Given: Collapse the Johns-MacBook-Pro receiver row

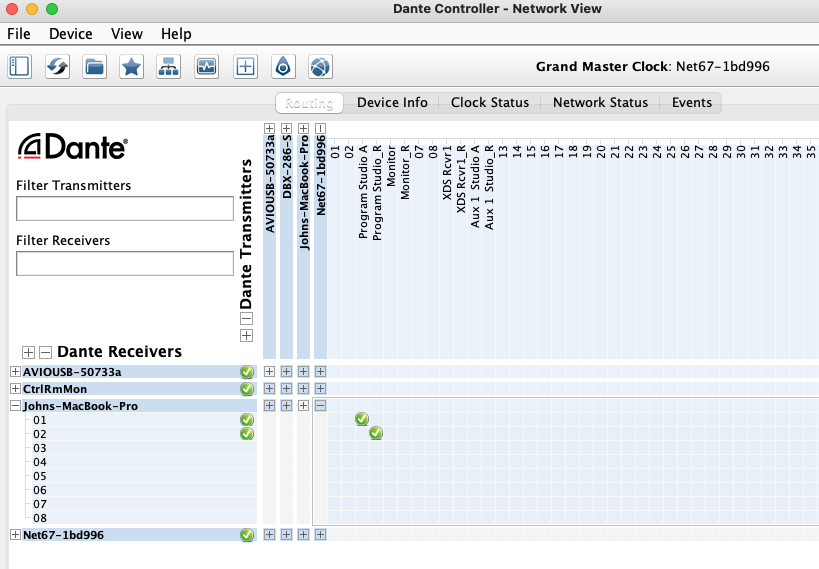Looking at the screenshot, I should coord(15,405).
